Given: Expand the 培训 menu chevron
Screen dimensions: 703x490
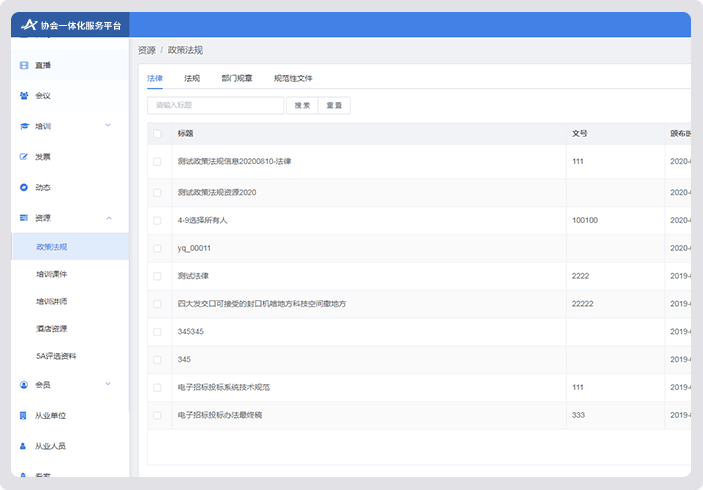Looking at the screenshot, I should tap(108, 126).
